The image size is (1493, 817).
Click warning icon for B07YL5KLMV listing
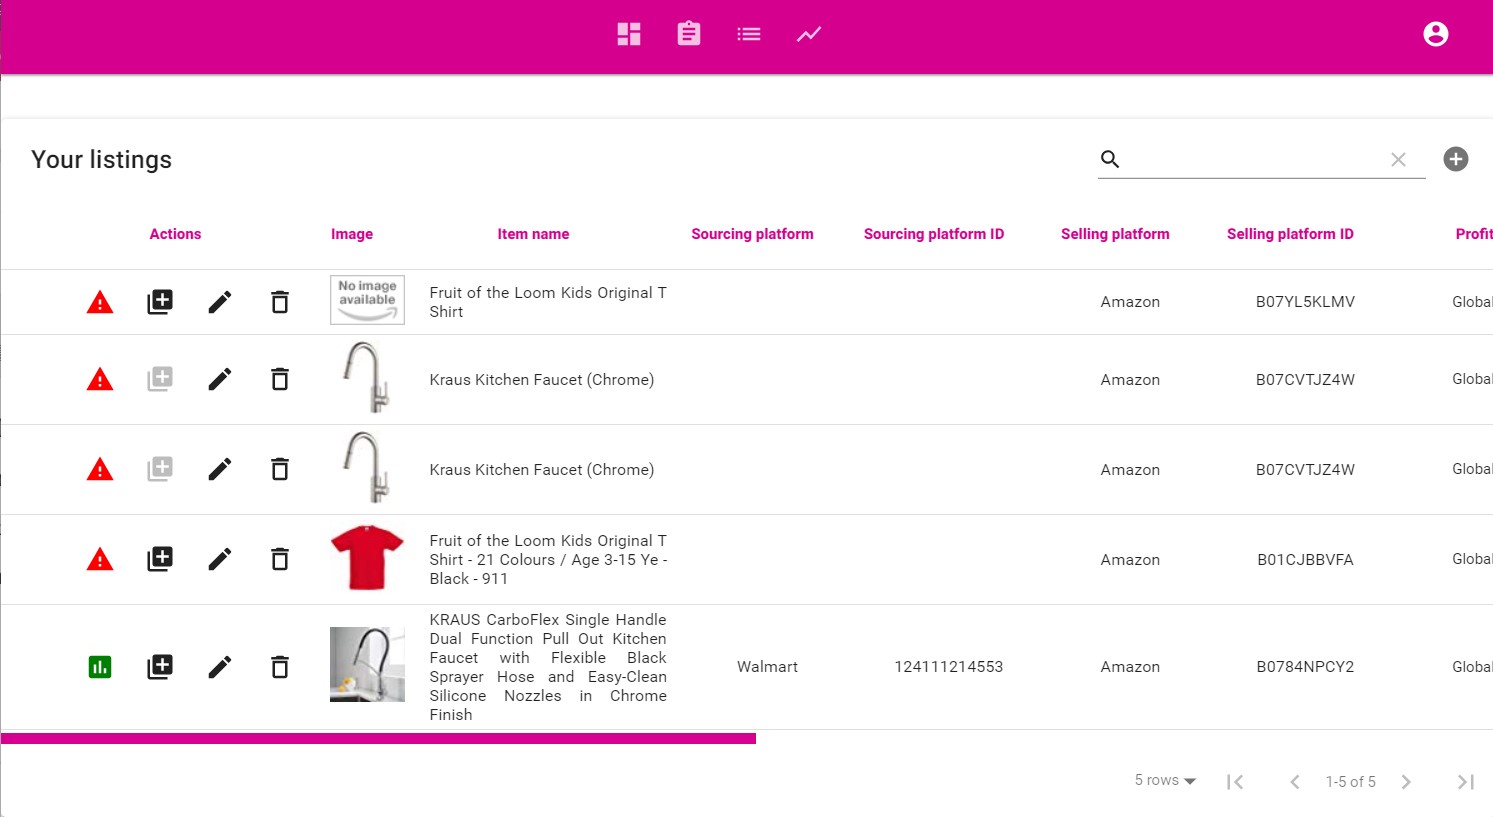100,302
